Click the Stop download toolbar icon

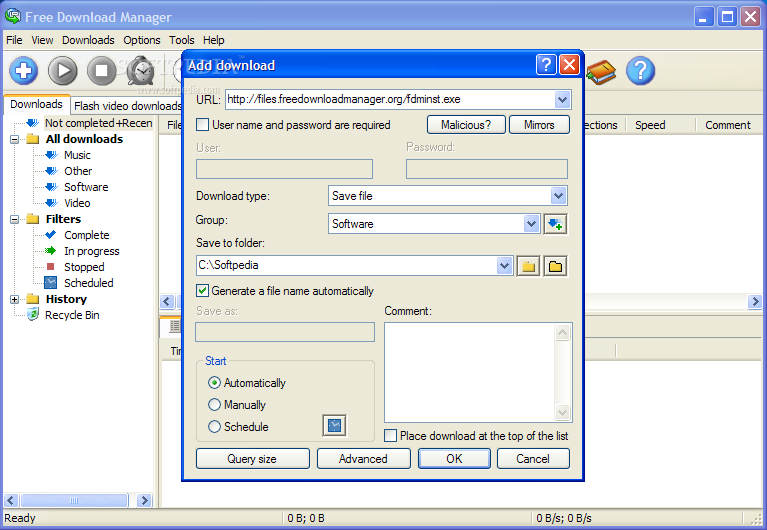click(x=101, y=70)
